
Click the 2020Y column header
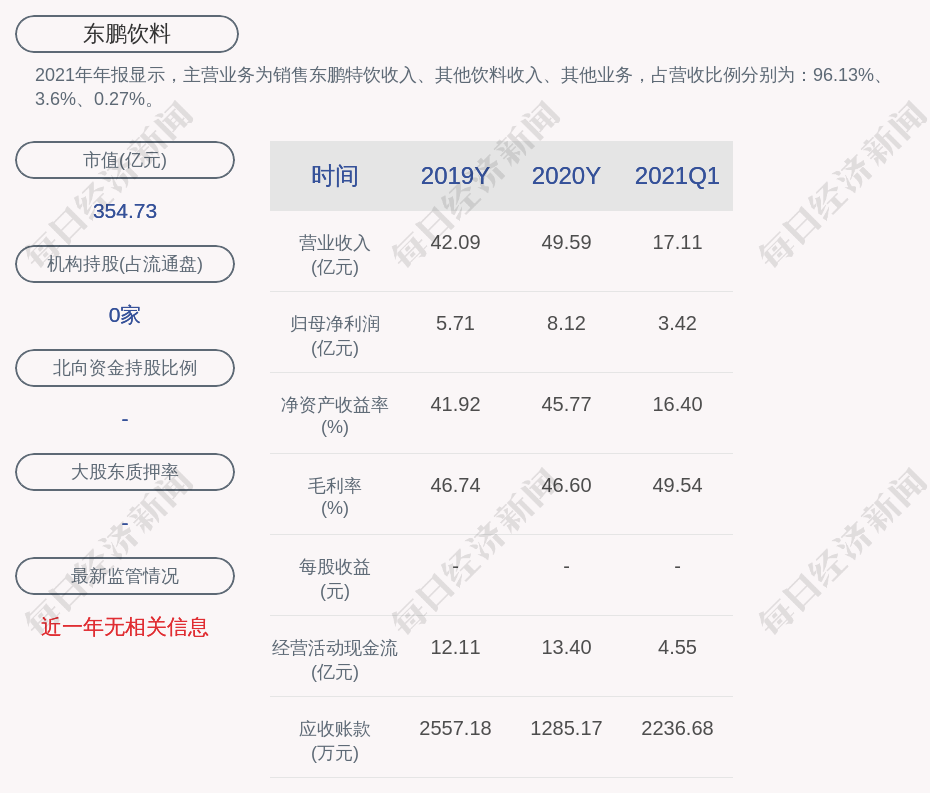566,176
